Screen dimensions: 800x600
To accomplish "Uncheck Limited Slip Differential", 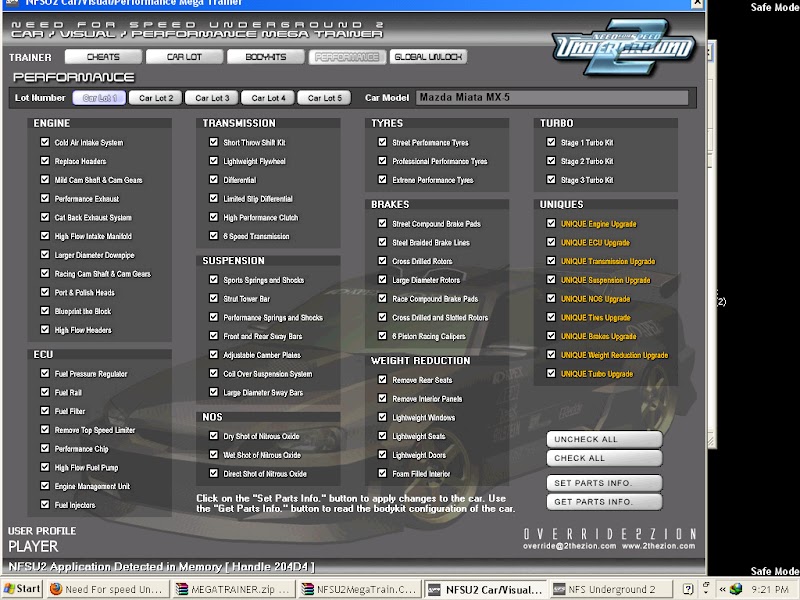I will (214, 198).
